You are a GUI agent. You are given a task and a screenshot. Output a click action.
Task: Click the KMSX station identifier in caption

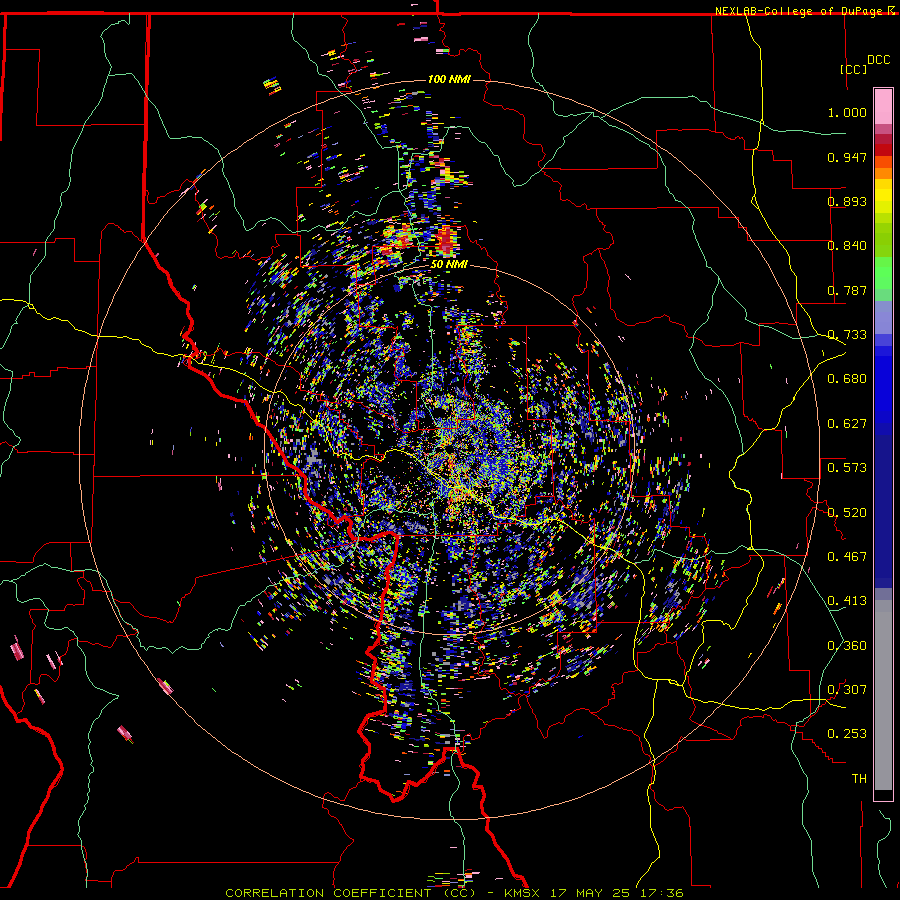pyautogui.click(x=522, y=893)
